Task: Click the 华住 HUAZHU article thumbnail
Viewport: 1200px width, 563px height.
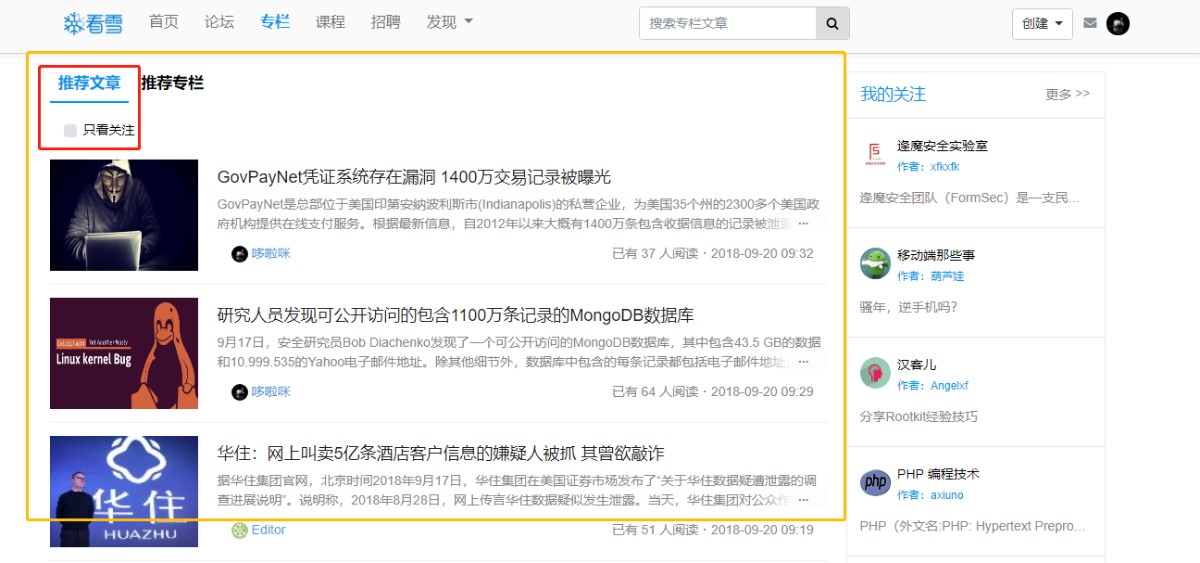Action: click(x=124, y=491)
